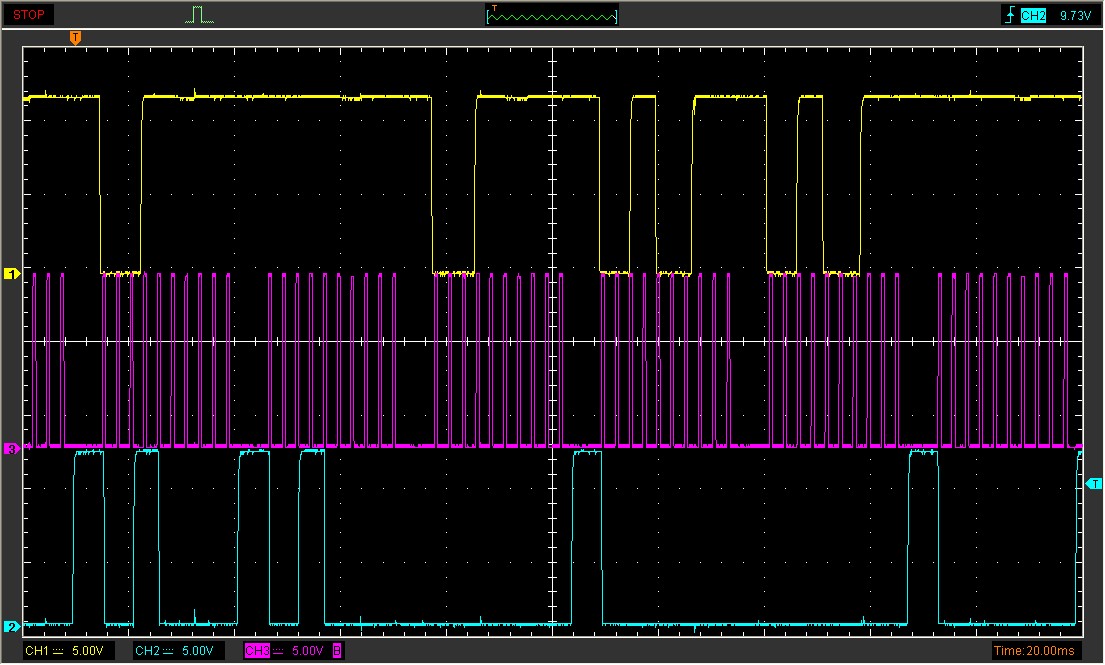Click the rising-edge trigger icon

tap(1010, 15)
